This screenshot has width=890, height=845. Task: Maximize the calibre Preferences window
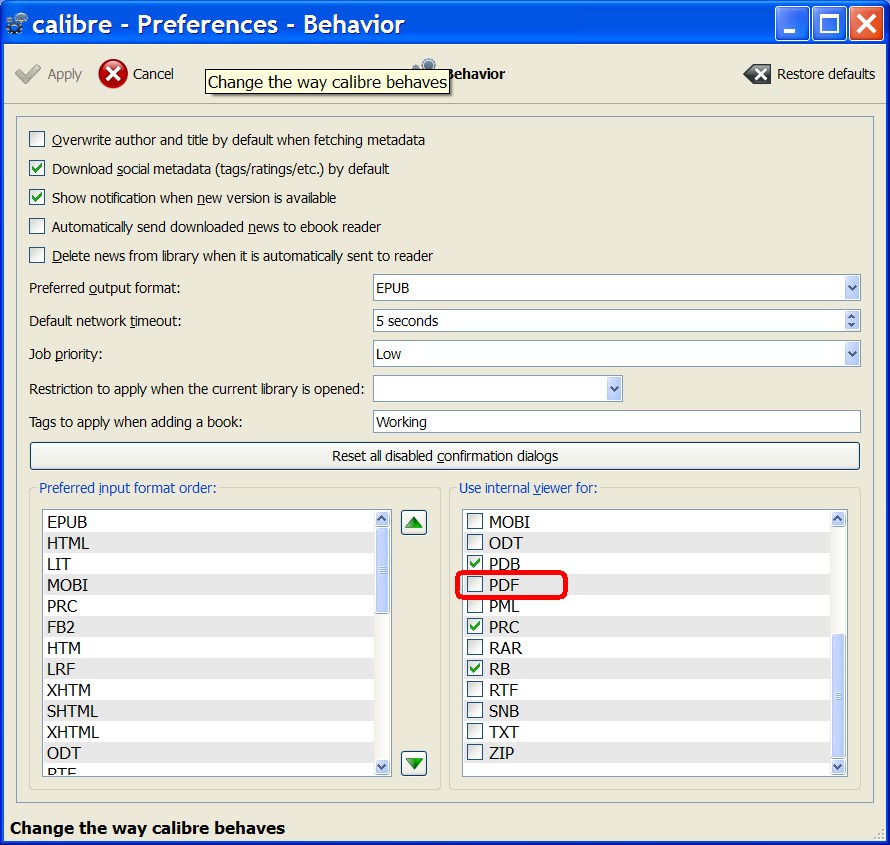(829, 24)
